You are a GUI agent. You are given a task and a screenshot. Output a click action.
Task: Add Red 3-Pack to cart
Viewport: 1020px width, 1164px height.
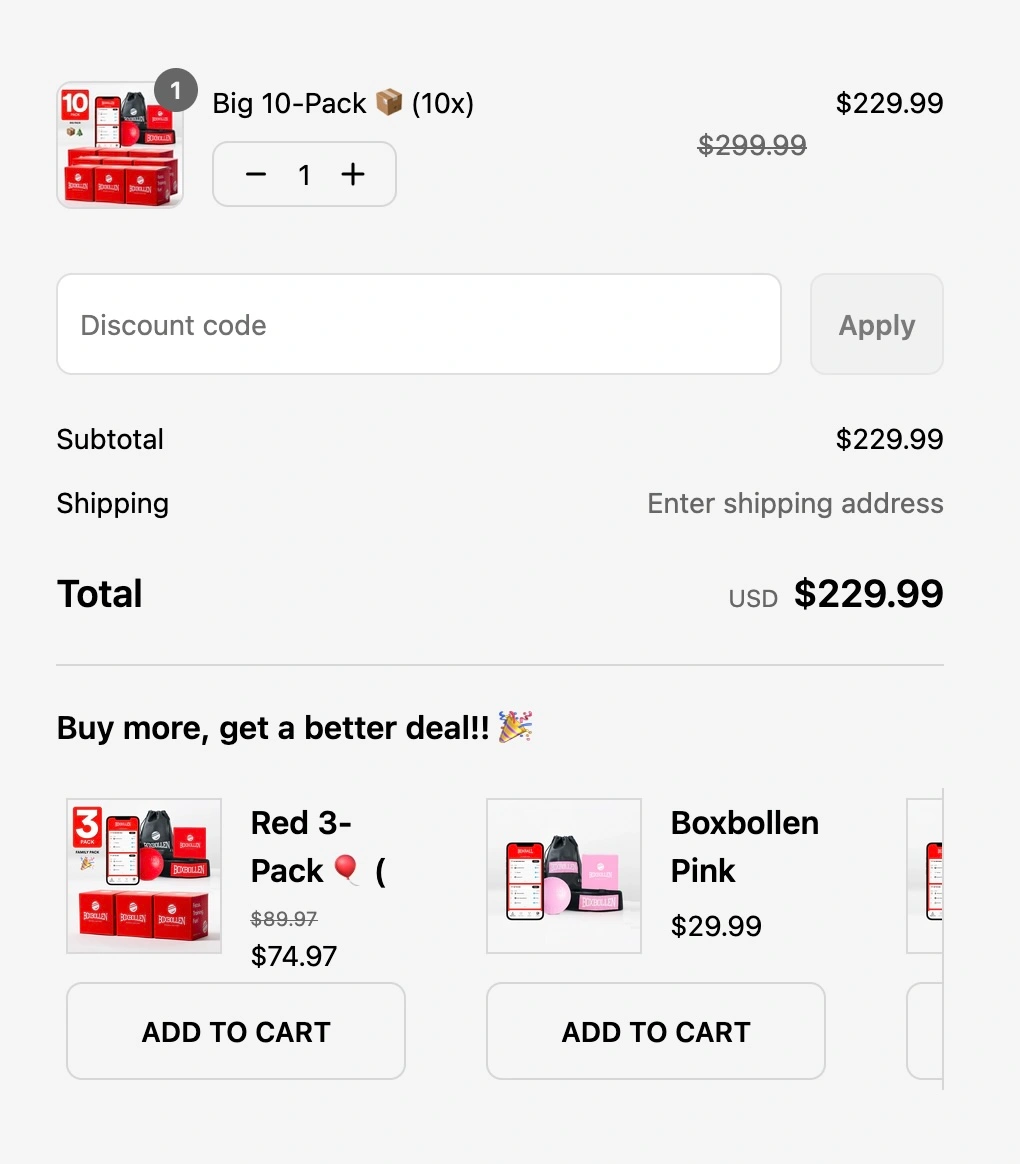[x=236, y=1031]
